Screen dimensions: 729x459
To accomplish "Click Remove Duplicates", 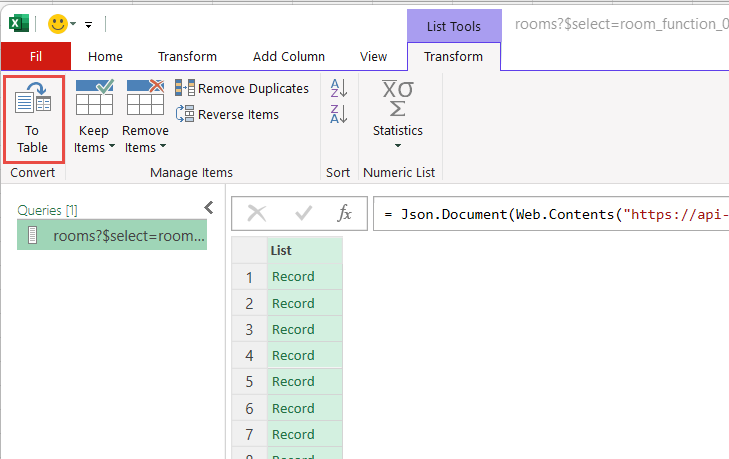I will [242, 88].
